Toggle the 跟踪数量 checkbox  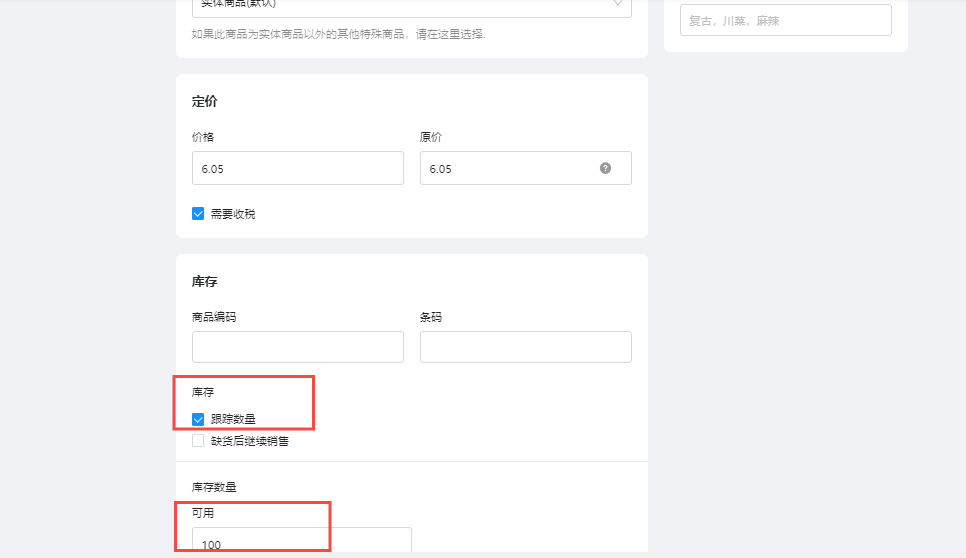tap(198, 419)
